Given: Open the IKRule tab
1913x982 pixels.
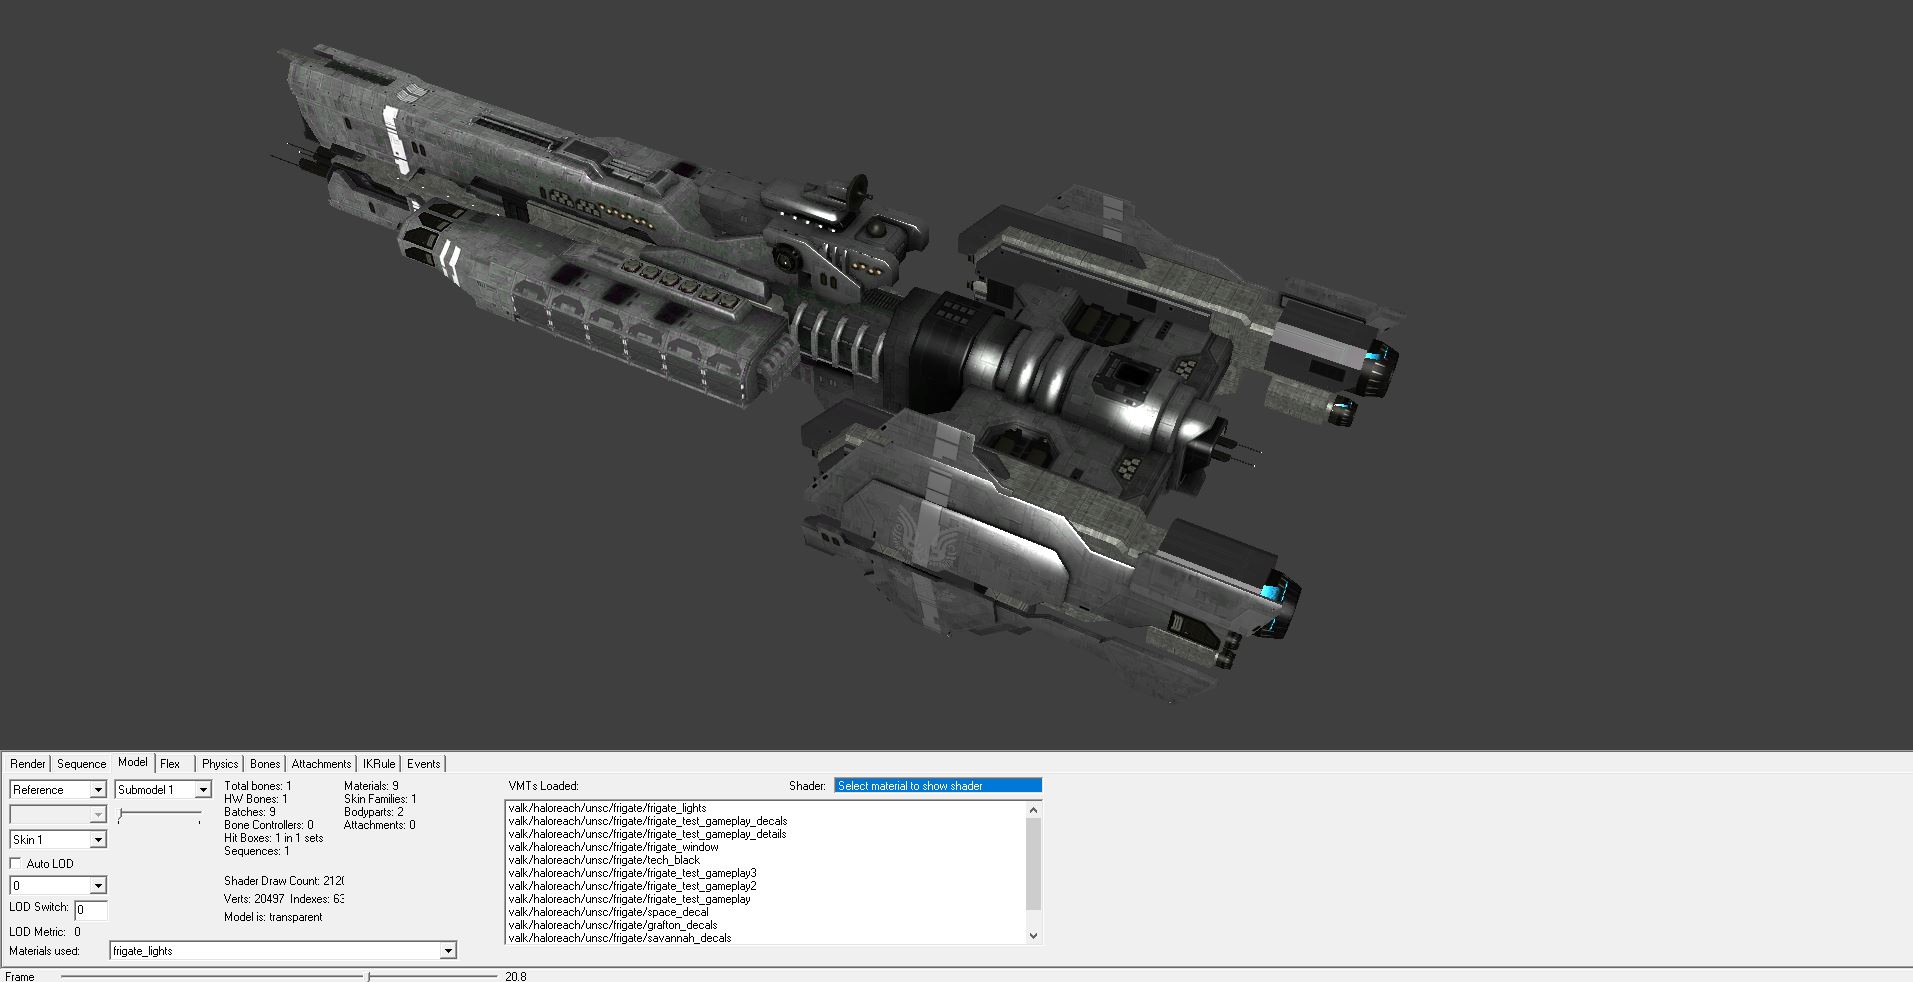Looking at the screenshot, I should pyautogui.click(x=379, y=763).
